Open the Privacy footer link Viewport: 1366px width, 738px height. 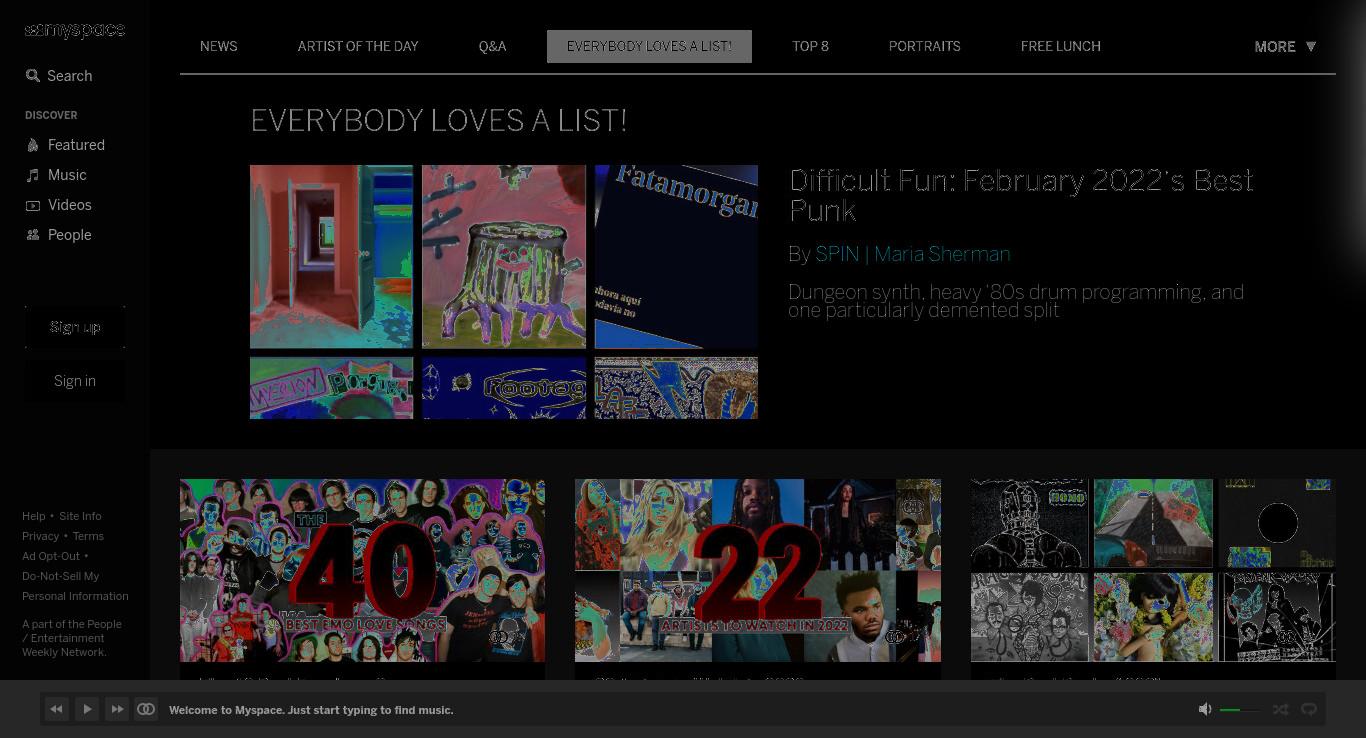tap(41, 536)
